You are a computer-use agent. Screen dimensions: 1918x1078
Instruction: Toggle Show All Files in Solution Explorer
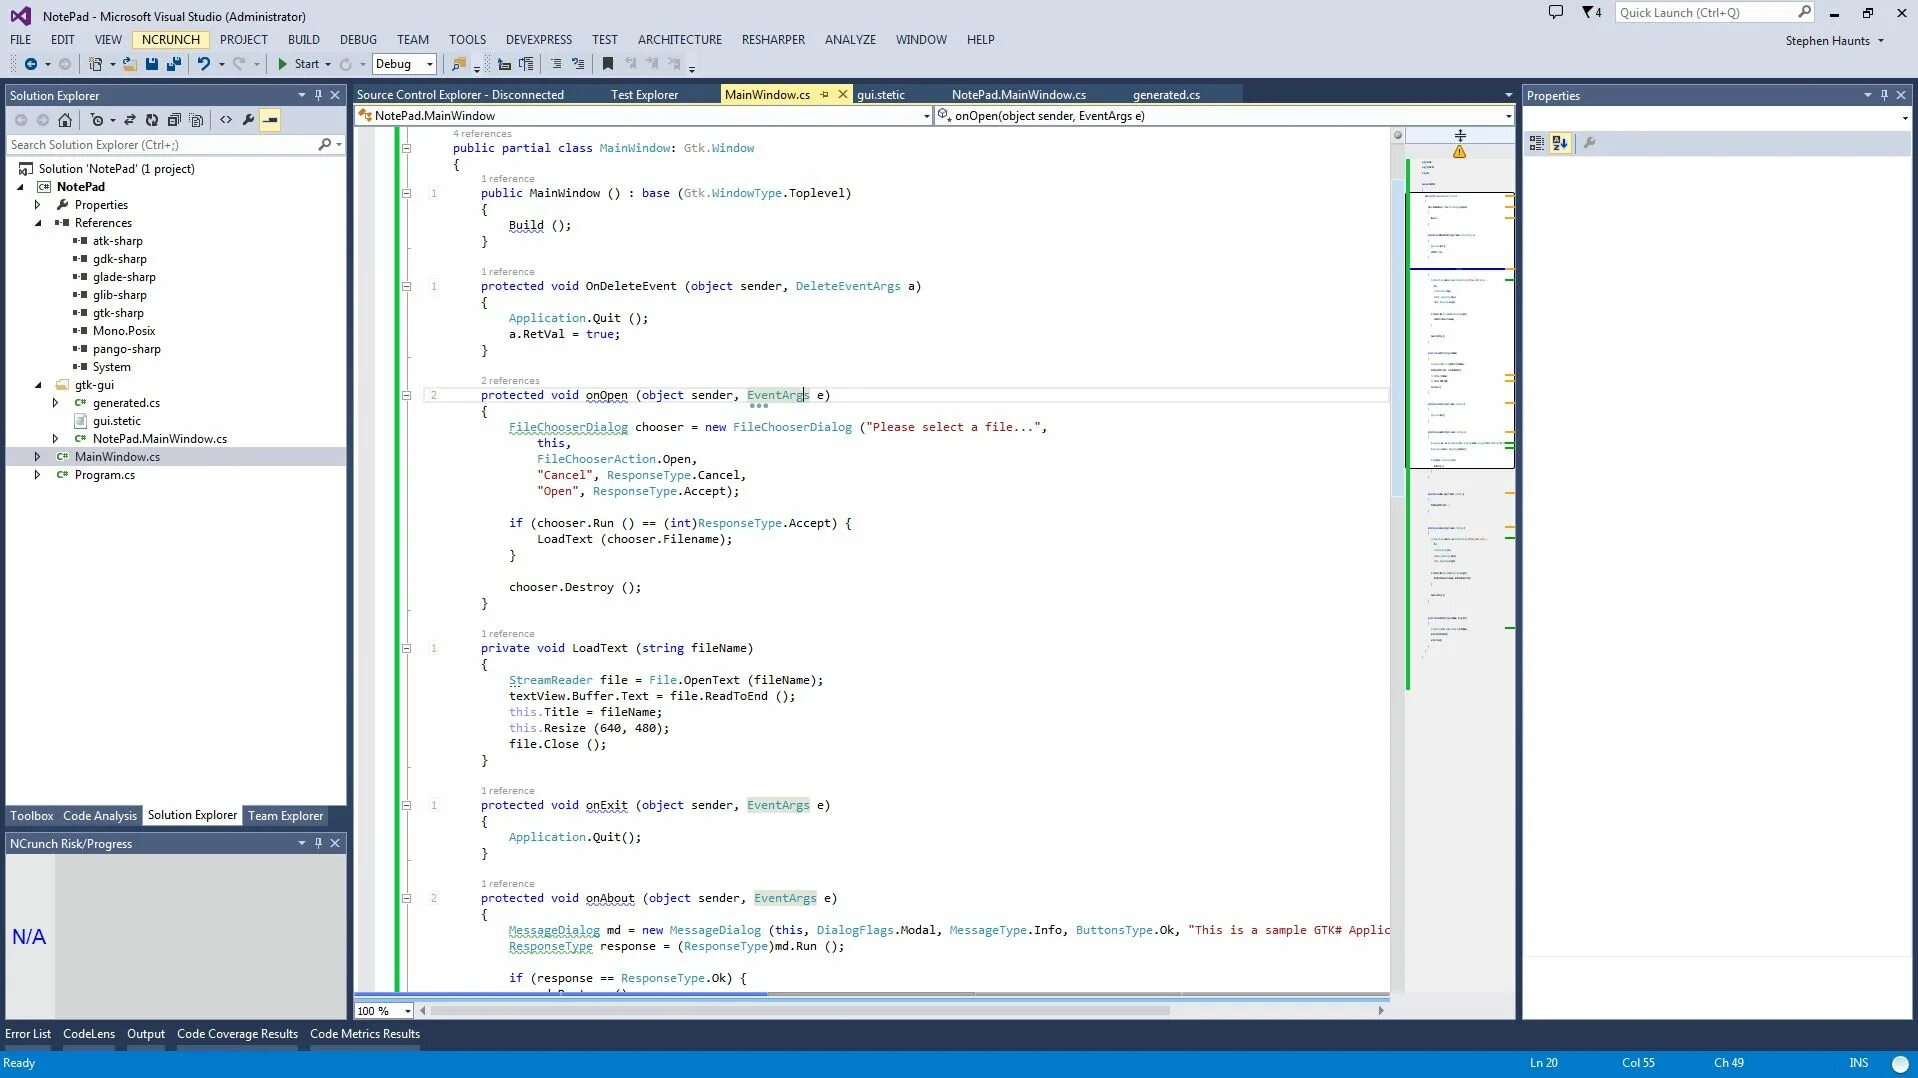(196, 120)
